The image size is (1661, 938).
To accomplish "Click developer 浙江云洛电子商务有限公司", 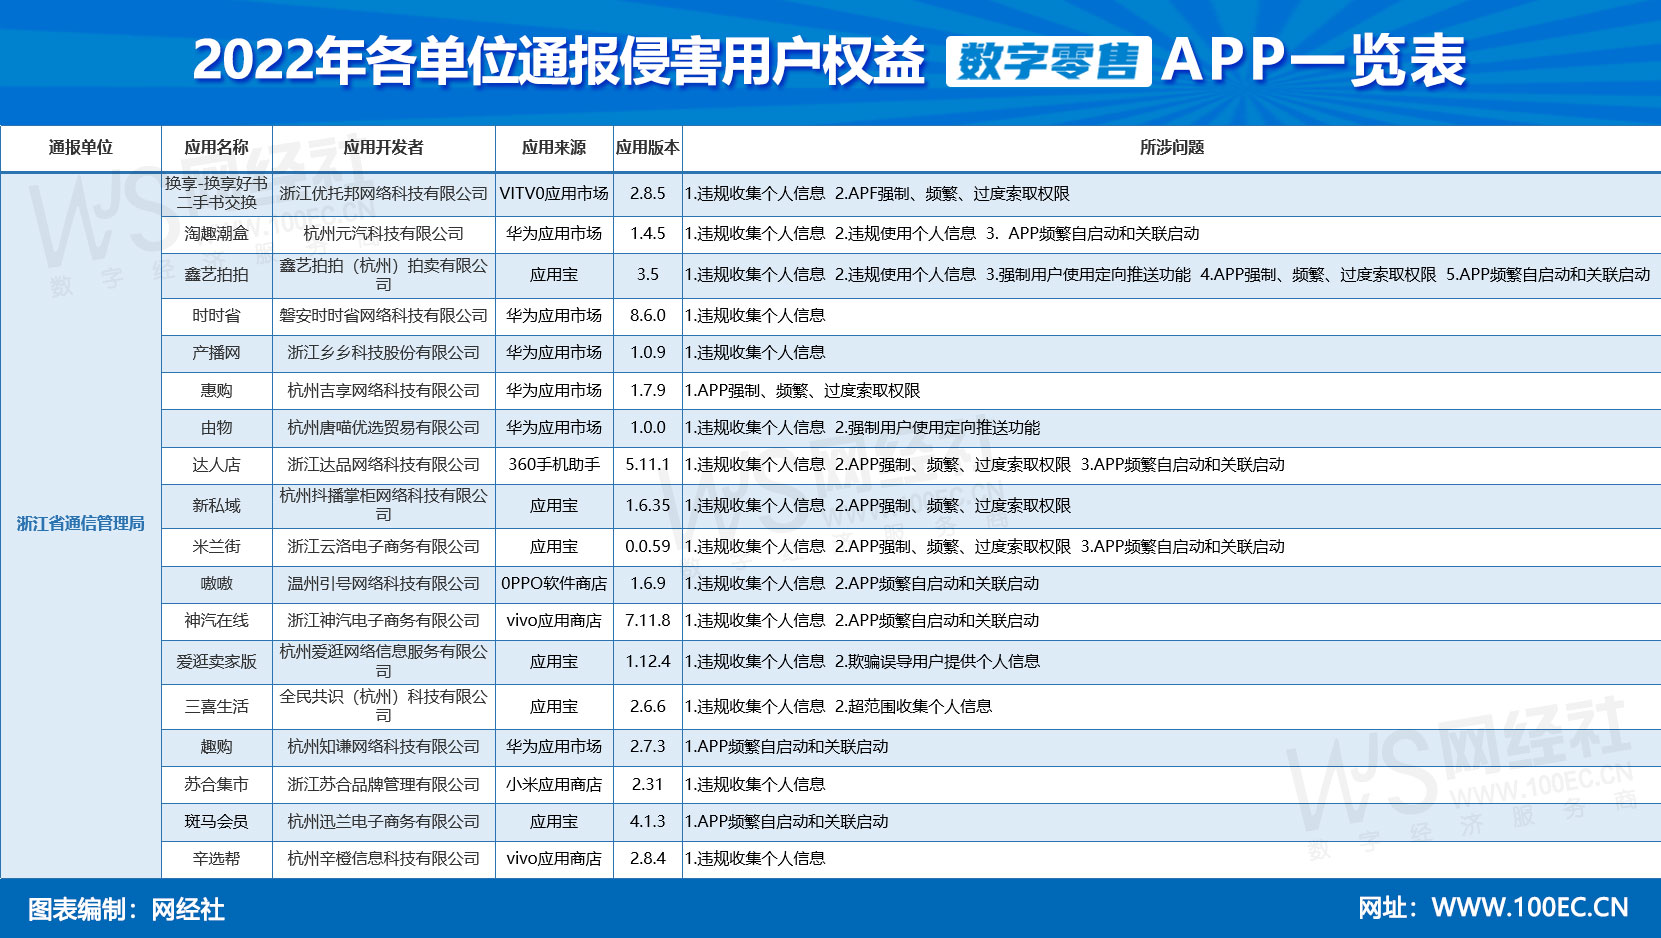I will (384, 547).
